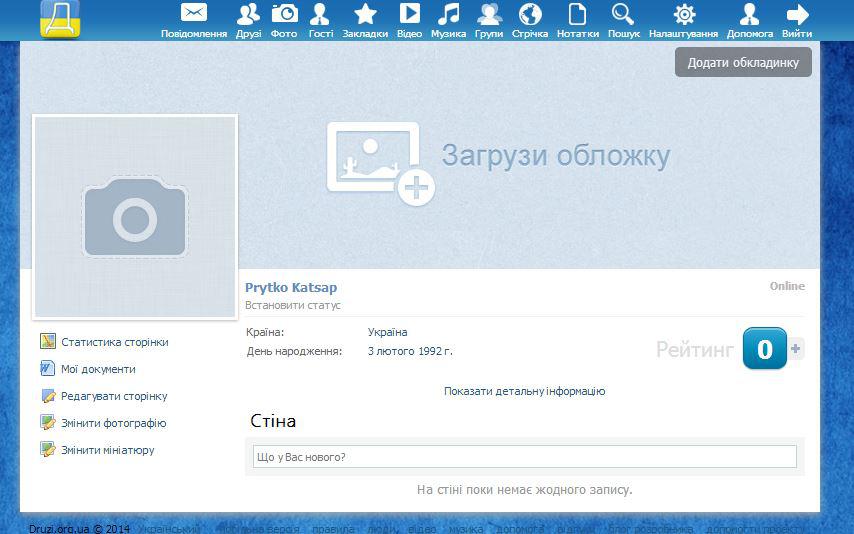Click the rating value 0 badge
This screenshot has width=854, height=534.
pyautogui.click(x=765, y=349)
